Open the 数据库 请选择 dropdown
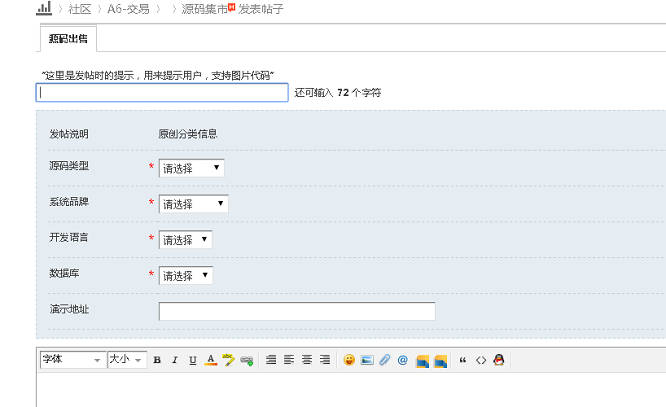Screen dimensions: 666x407 186,275
